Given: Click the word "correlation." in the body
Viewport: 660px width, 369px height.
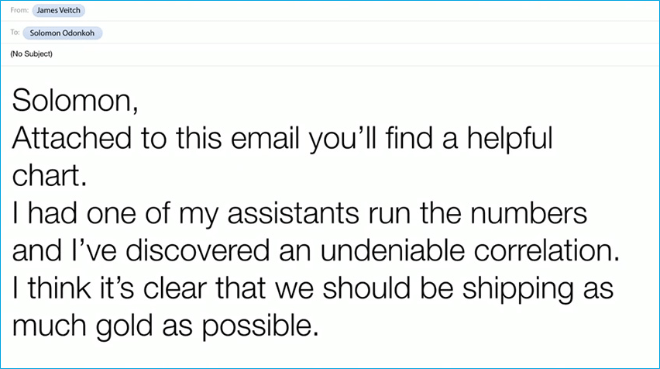Looking at the screenshot, I should click(x=547, y=250).
